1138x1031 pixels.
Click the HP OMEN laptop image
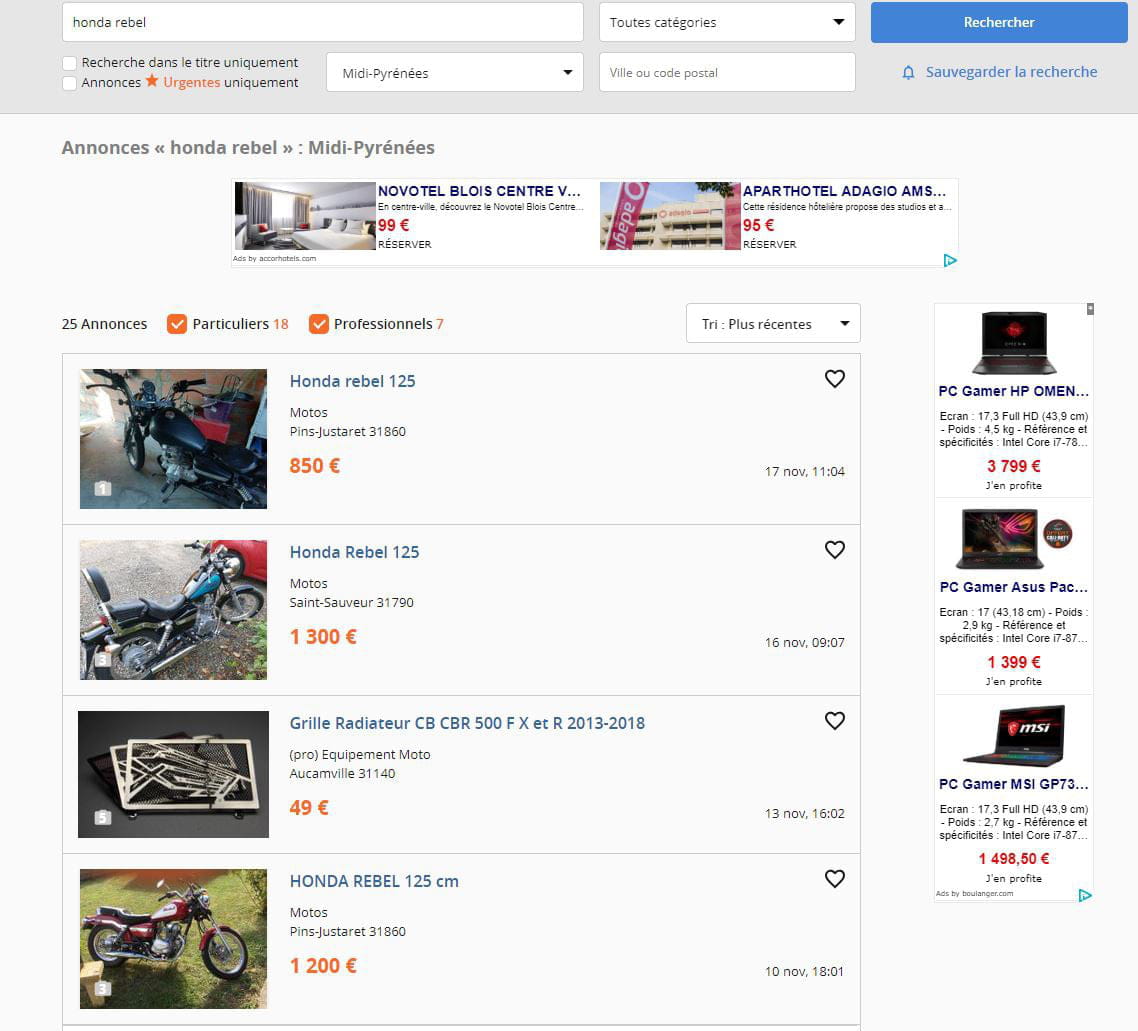pyautogui.click(x=1014, y=342)
